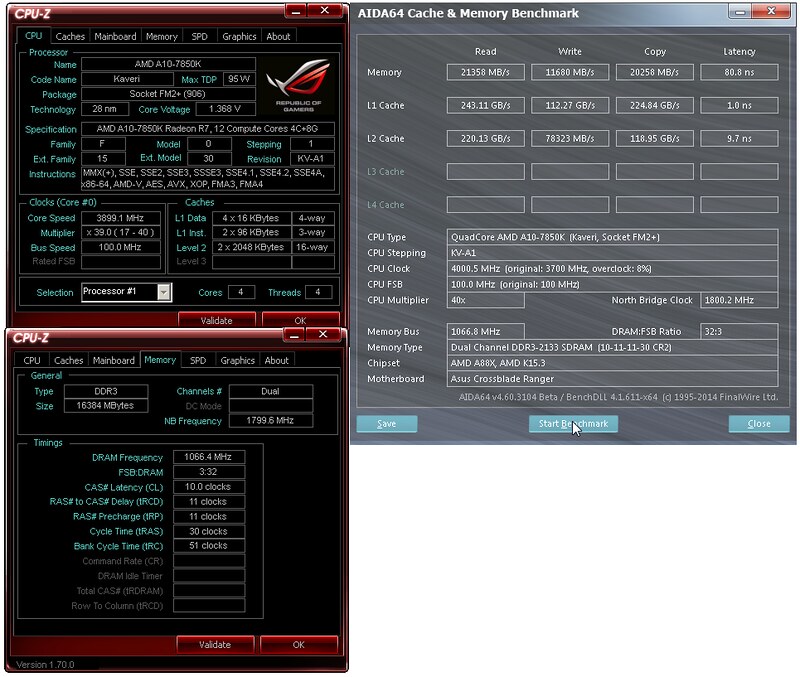800x677 pixels.
Task: Select SPD tab in lower CPU-Z window
Action: point(198,360)
